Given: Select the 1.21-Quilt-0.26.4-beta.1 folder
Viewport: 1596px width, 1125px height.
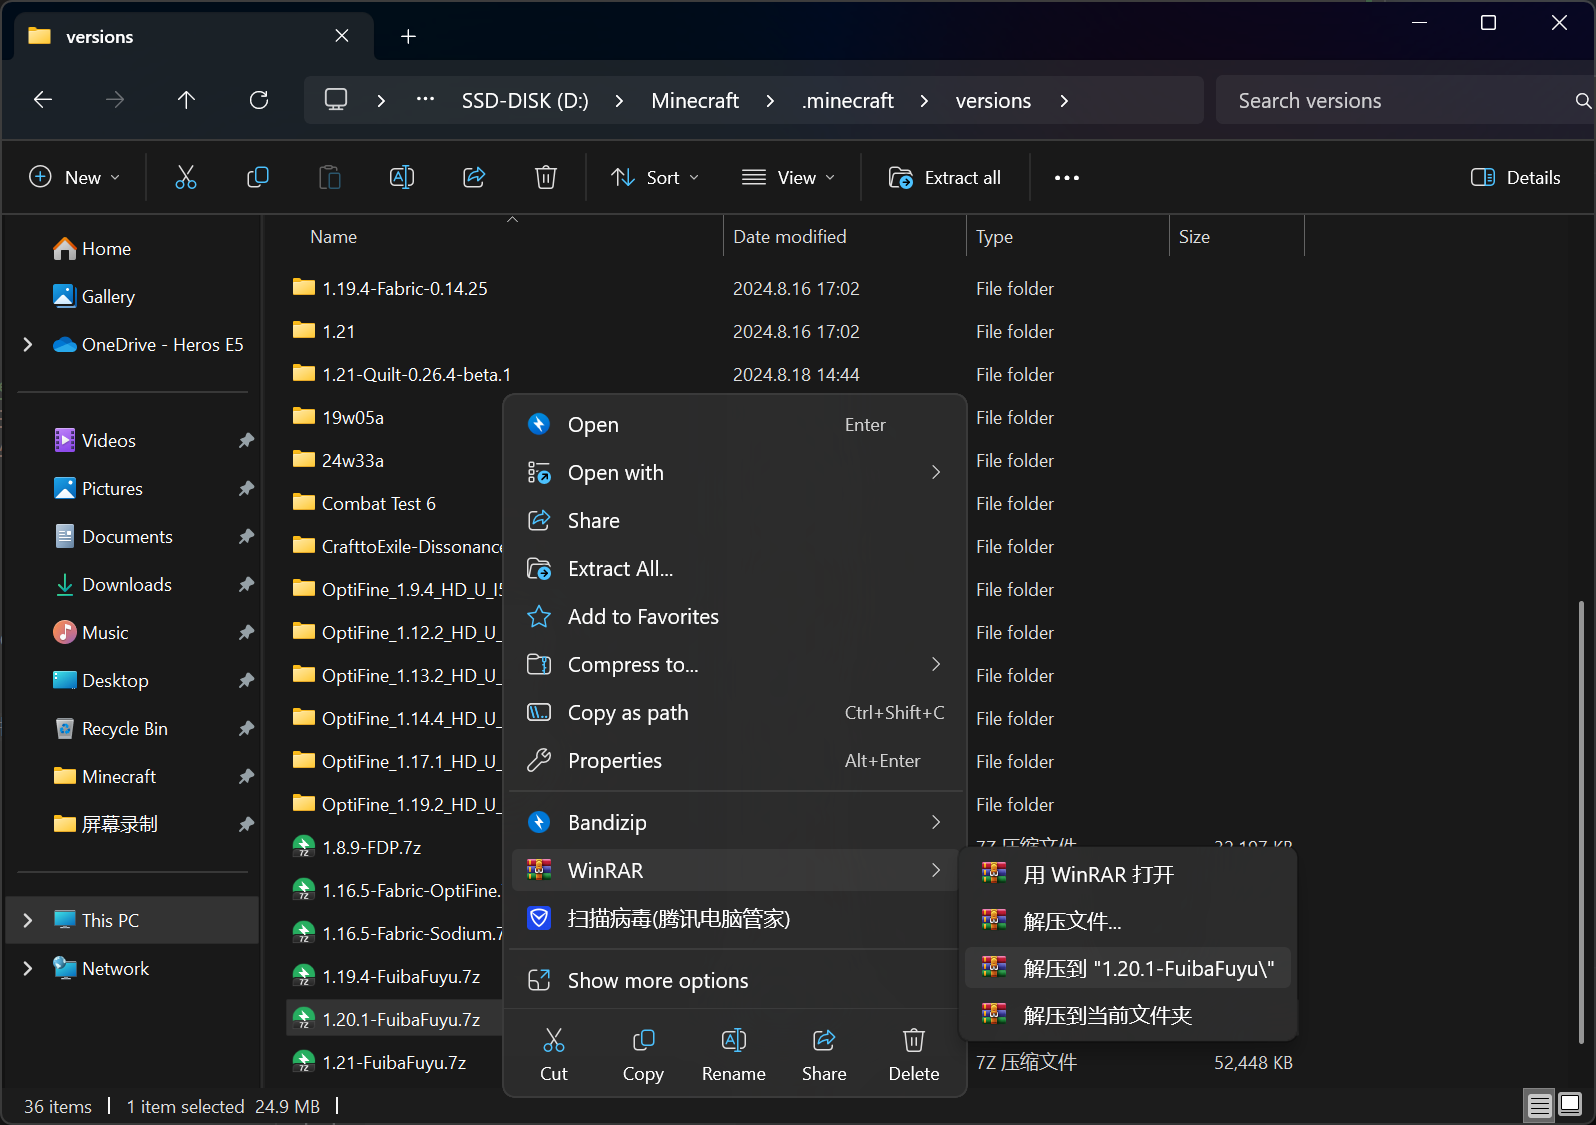Looking at the screenshot, I should point(416,375).
